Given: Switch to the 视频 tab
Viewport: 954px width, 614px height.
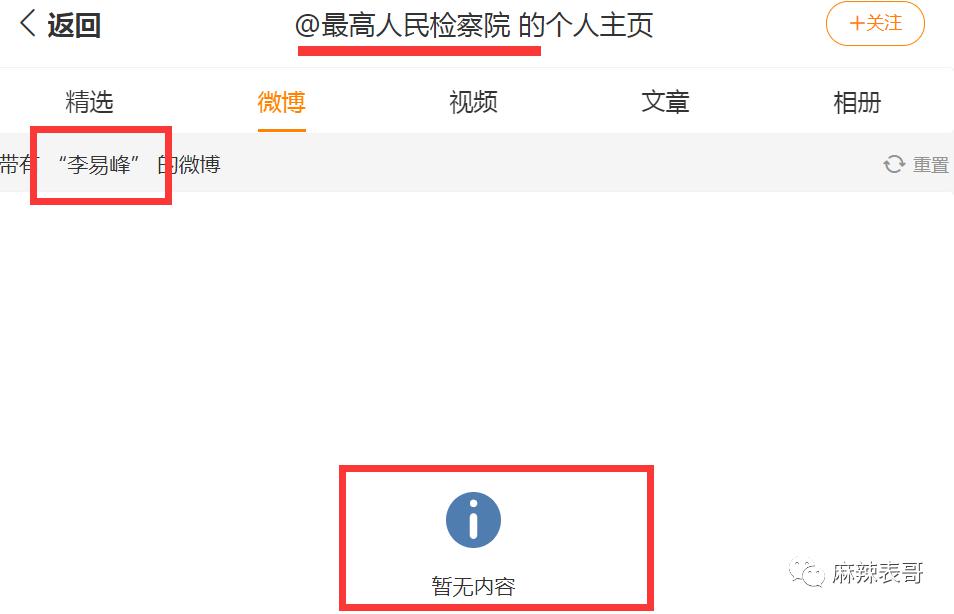Looking at the screenshot, I should [473, 102].
